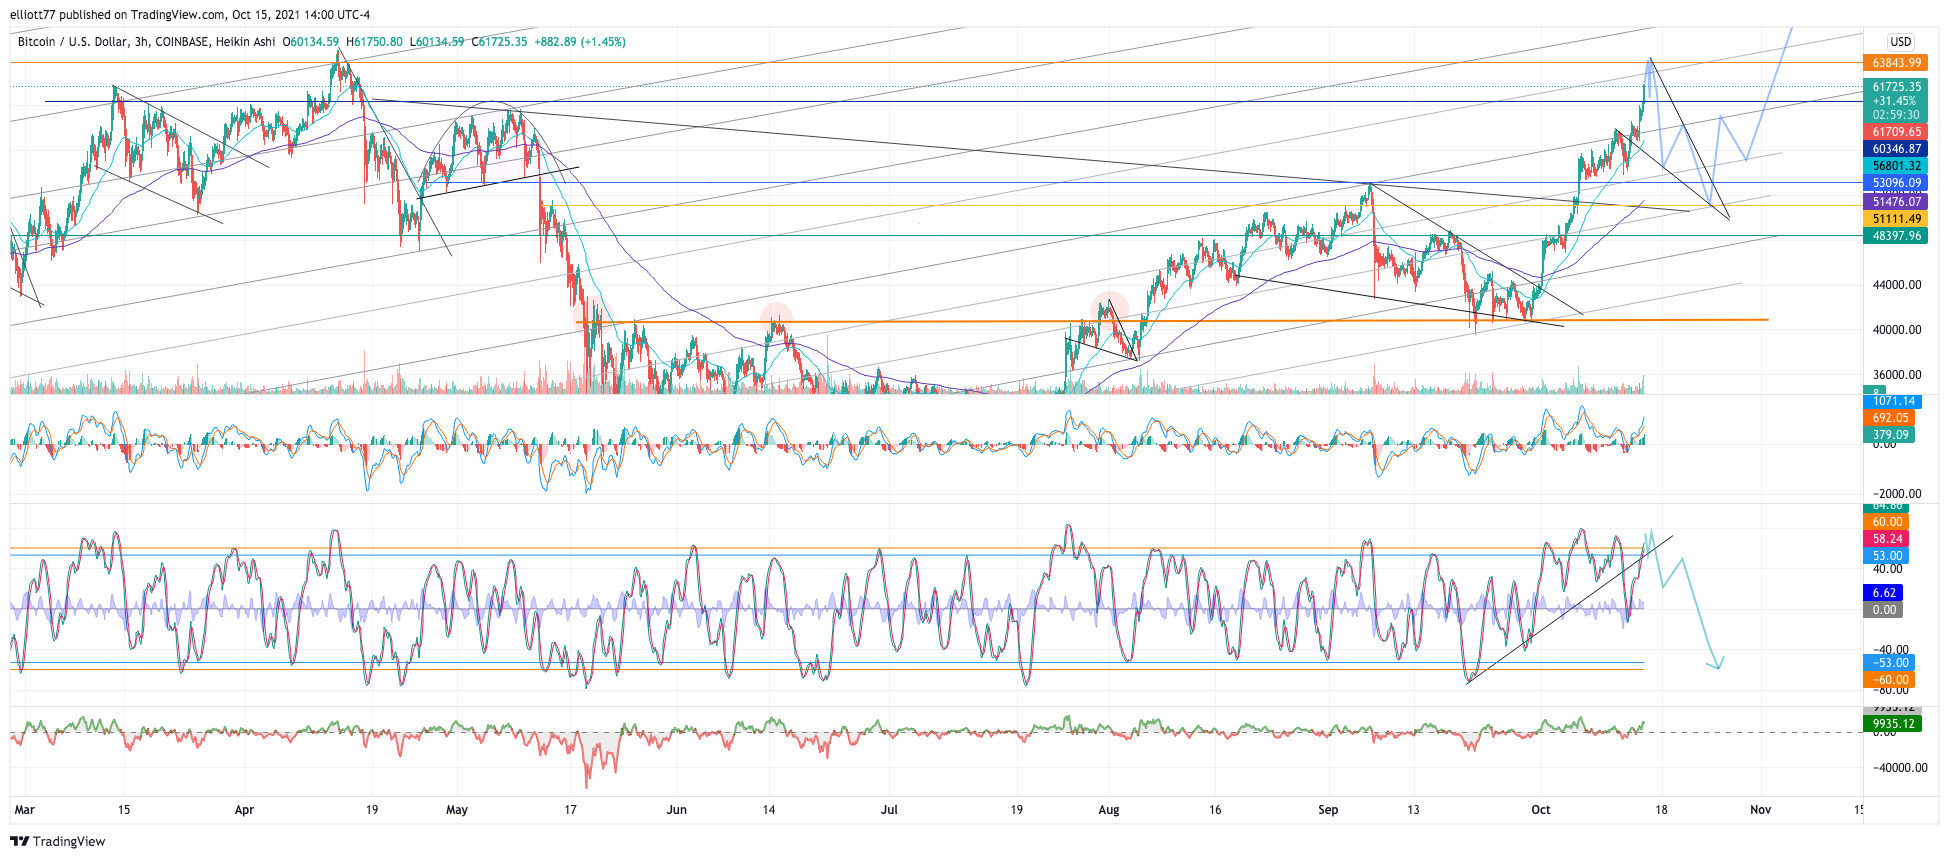
Task: Select the green 48397.96 price label
Action: (1896, 236)
